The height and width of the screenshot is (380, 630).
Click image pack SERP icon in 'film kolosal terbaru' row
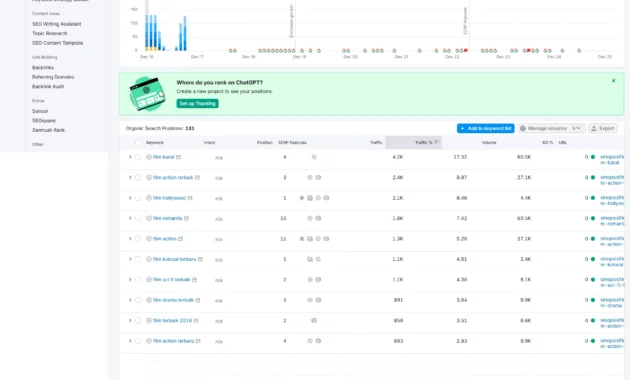tap(310, 259)
